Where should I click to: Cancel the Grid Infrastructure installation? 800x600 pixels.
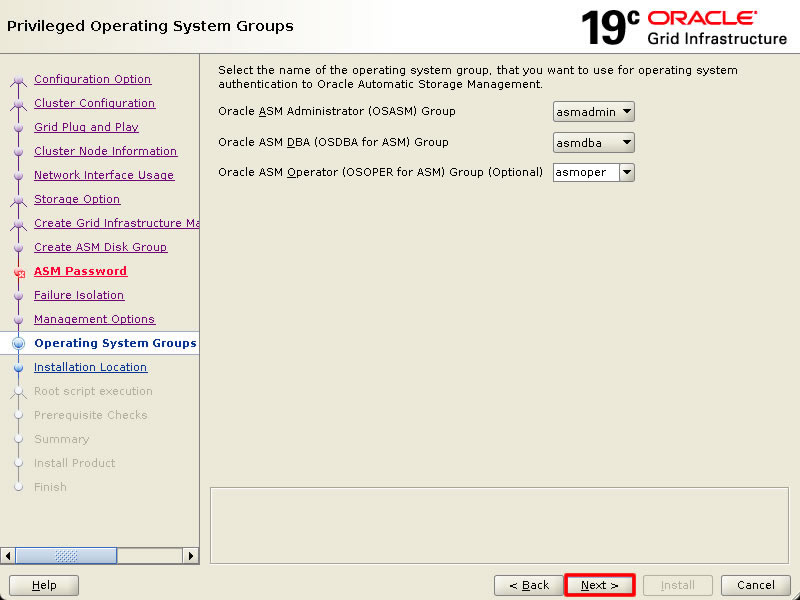point(756,585)
